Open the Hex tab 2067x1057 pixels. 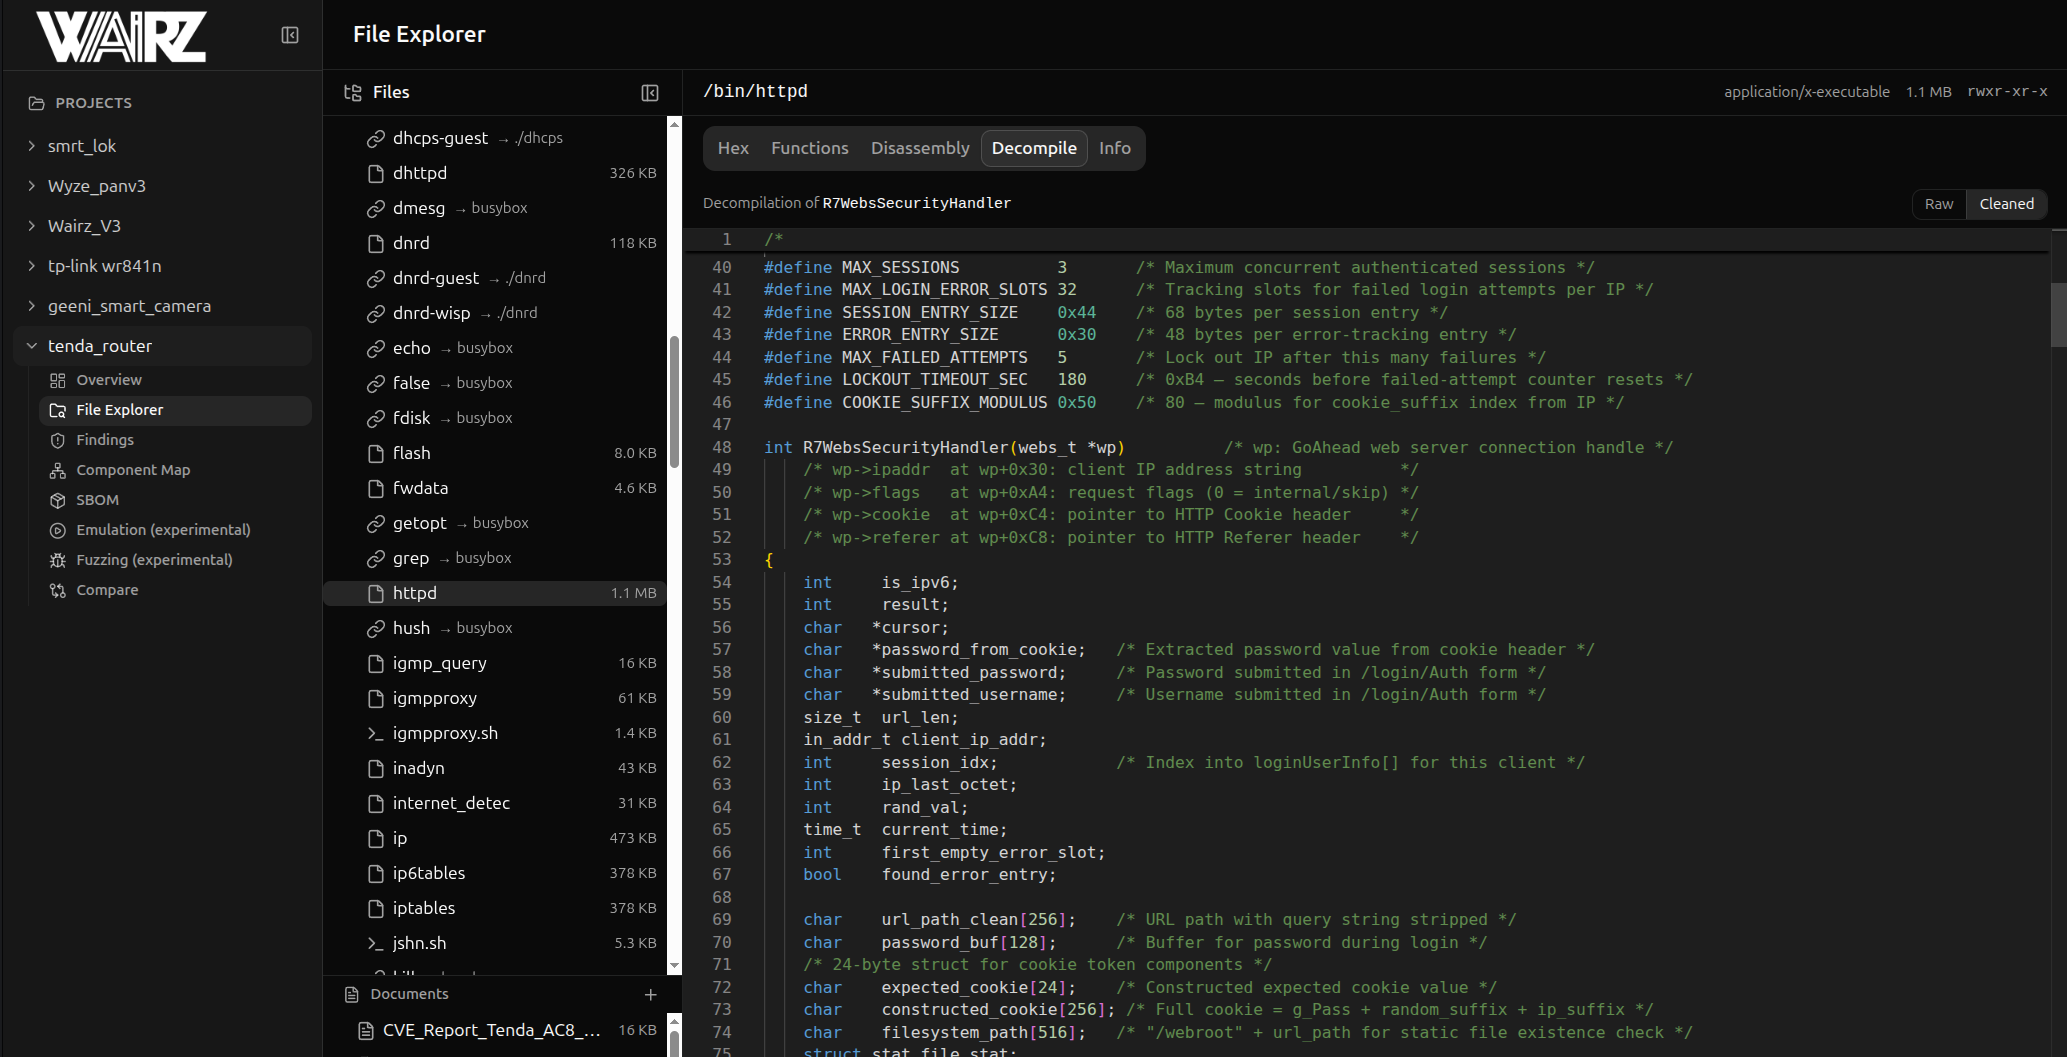[x=732, y=148]
